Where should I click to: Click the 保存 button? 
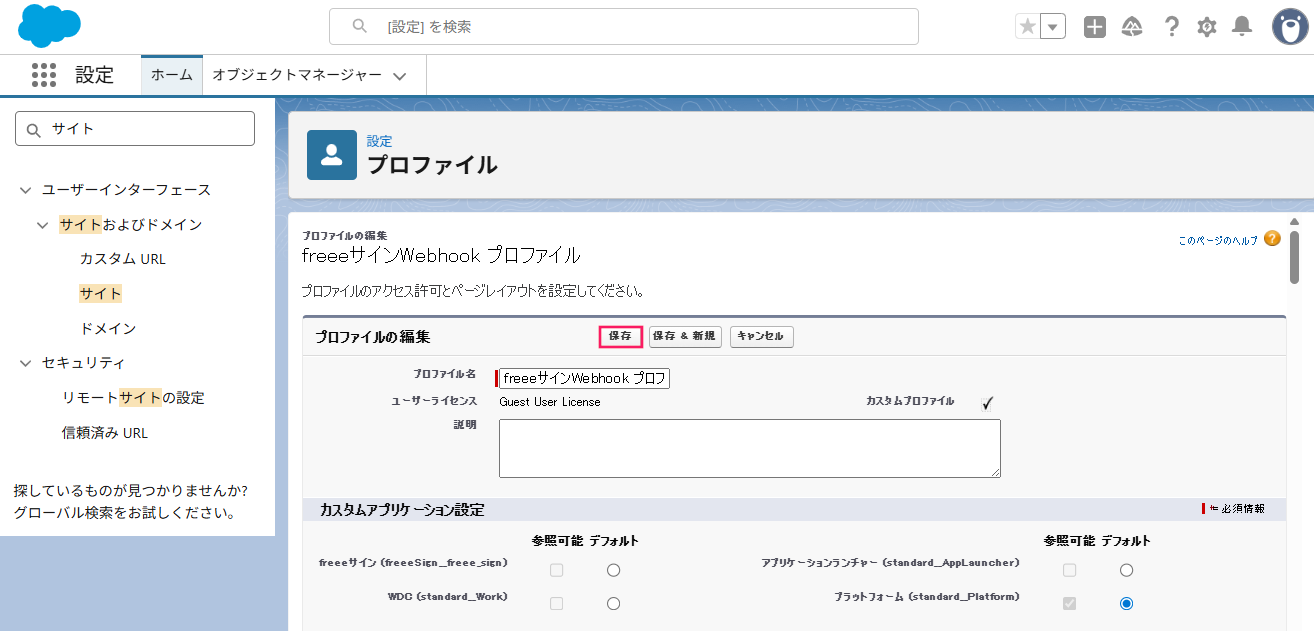(x=620, y=337)
